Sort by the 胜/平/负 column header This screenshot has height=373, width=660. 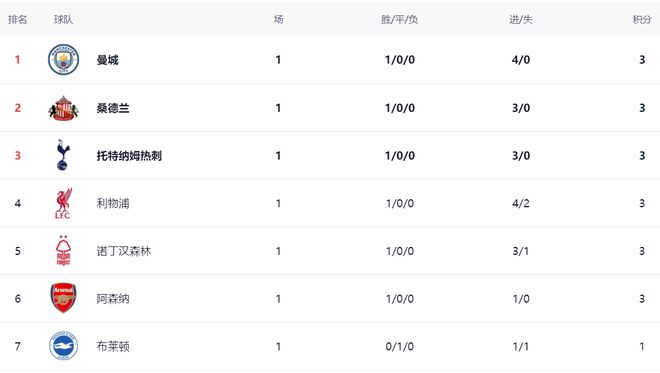[x=399, y=19]
